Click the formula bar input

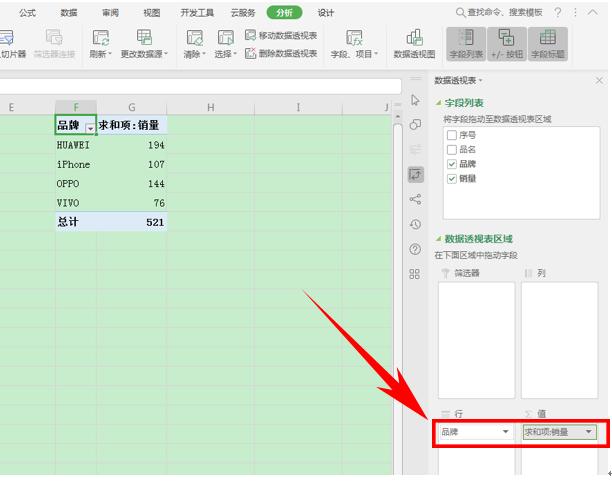tap(201, 86)
